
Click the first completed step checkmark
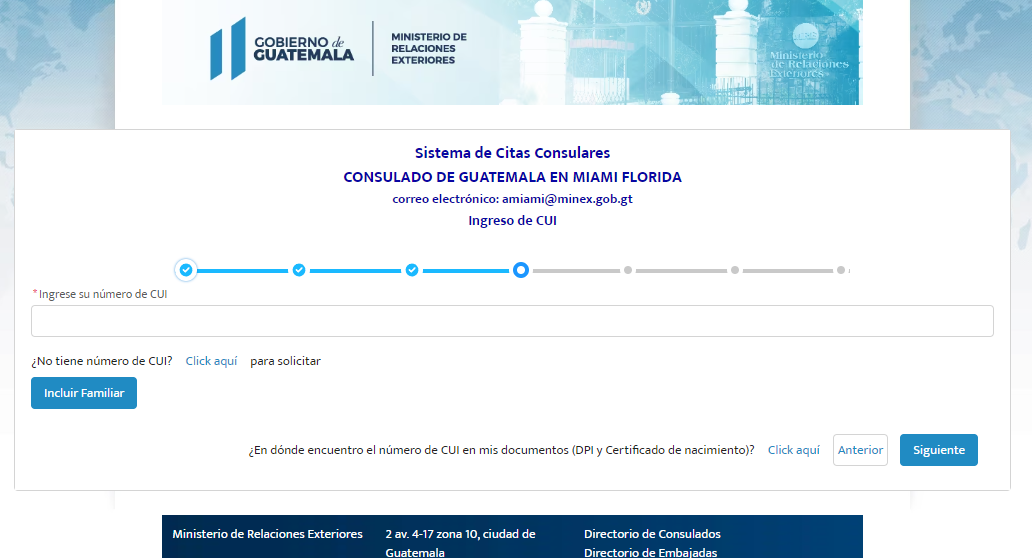click(x=186, y=270)
